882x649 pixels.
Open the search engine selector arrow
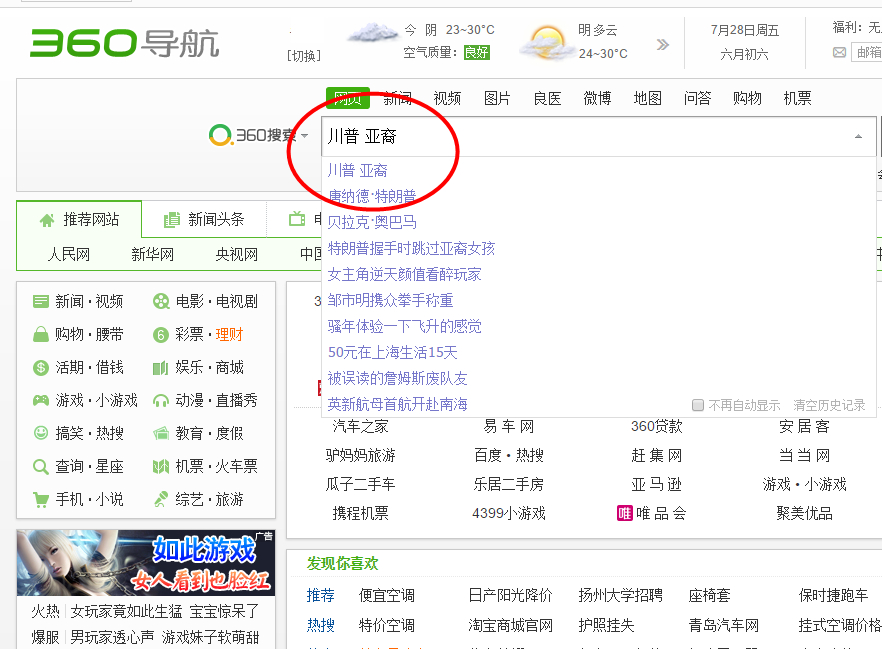coord(305,136)
